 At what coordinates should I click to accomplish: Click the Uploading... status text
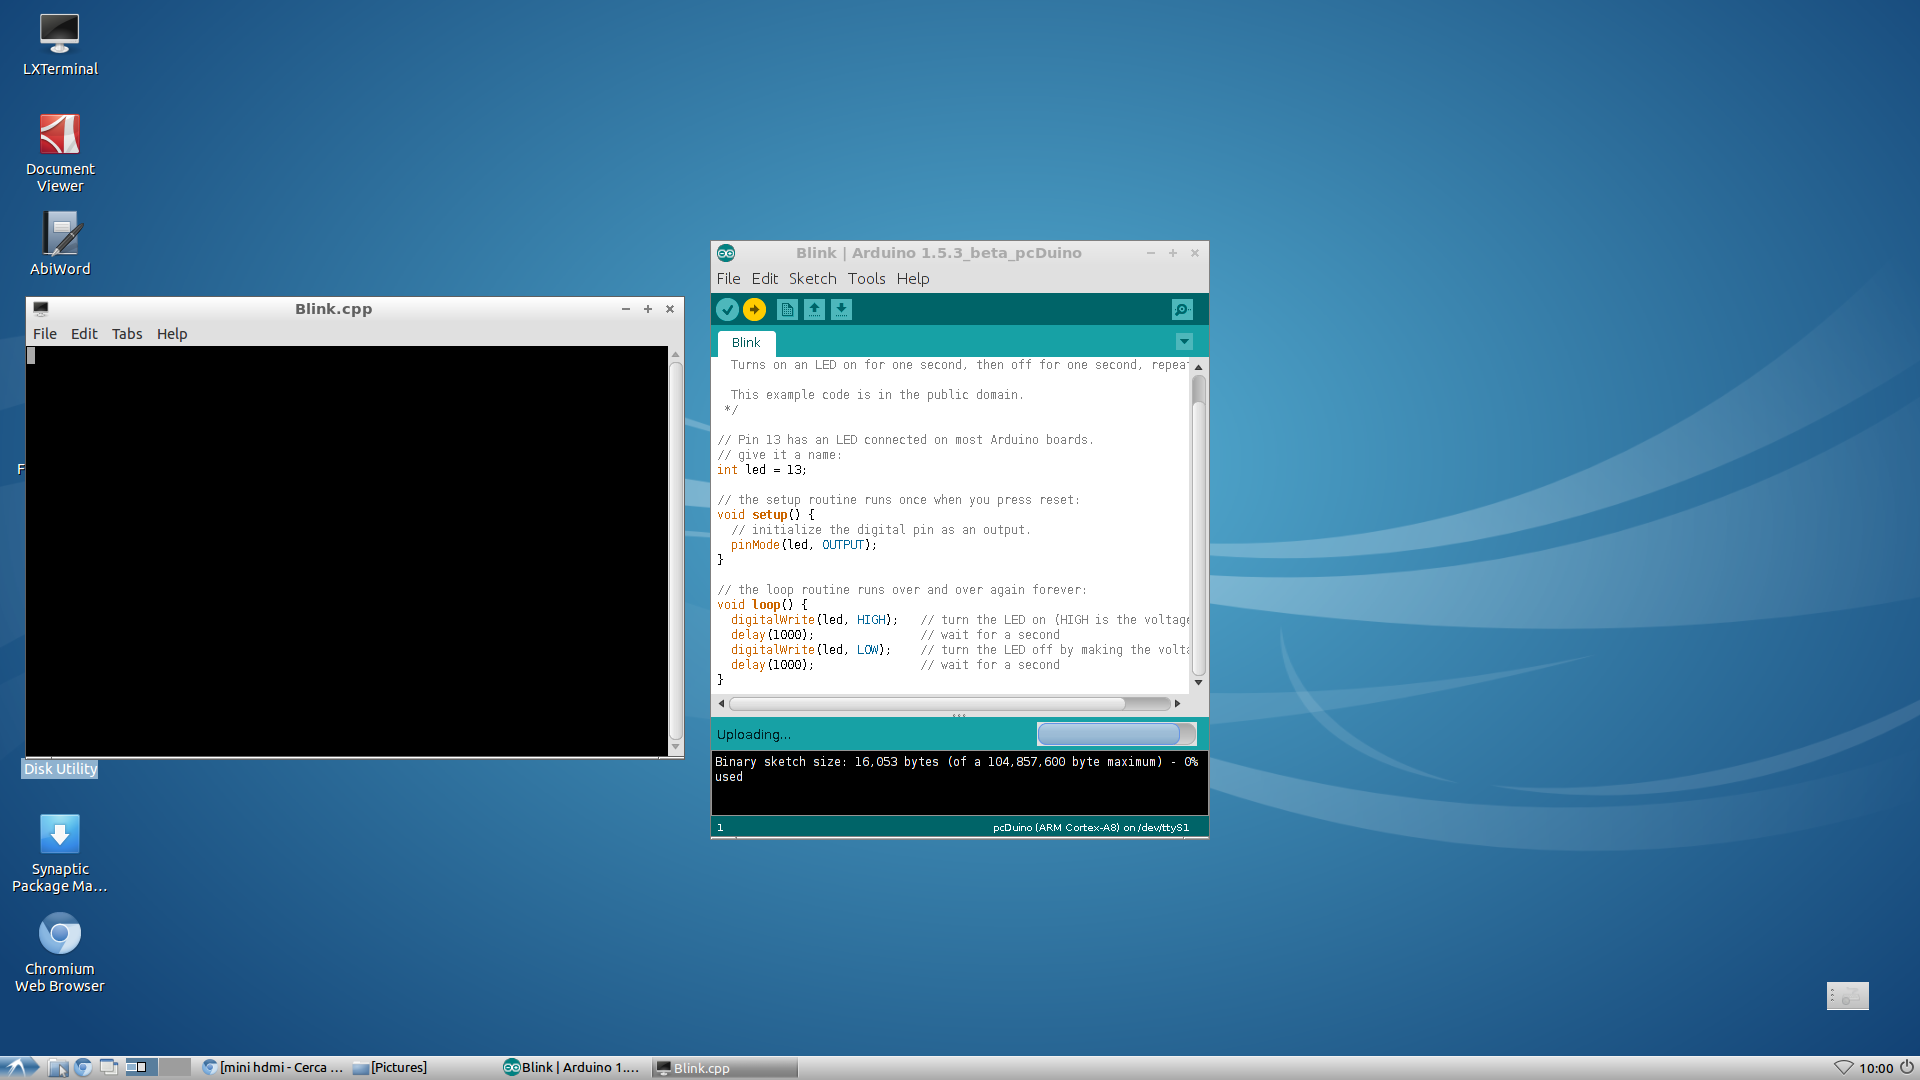[x=754, y=735]
